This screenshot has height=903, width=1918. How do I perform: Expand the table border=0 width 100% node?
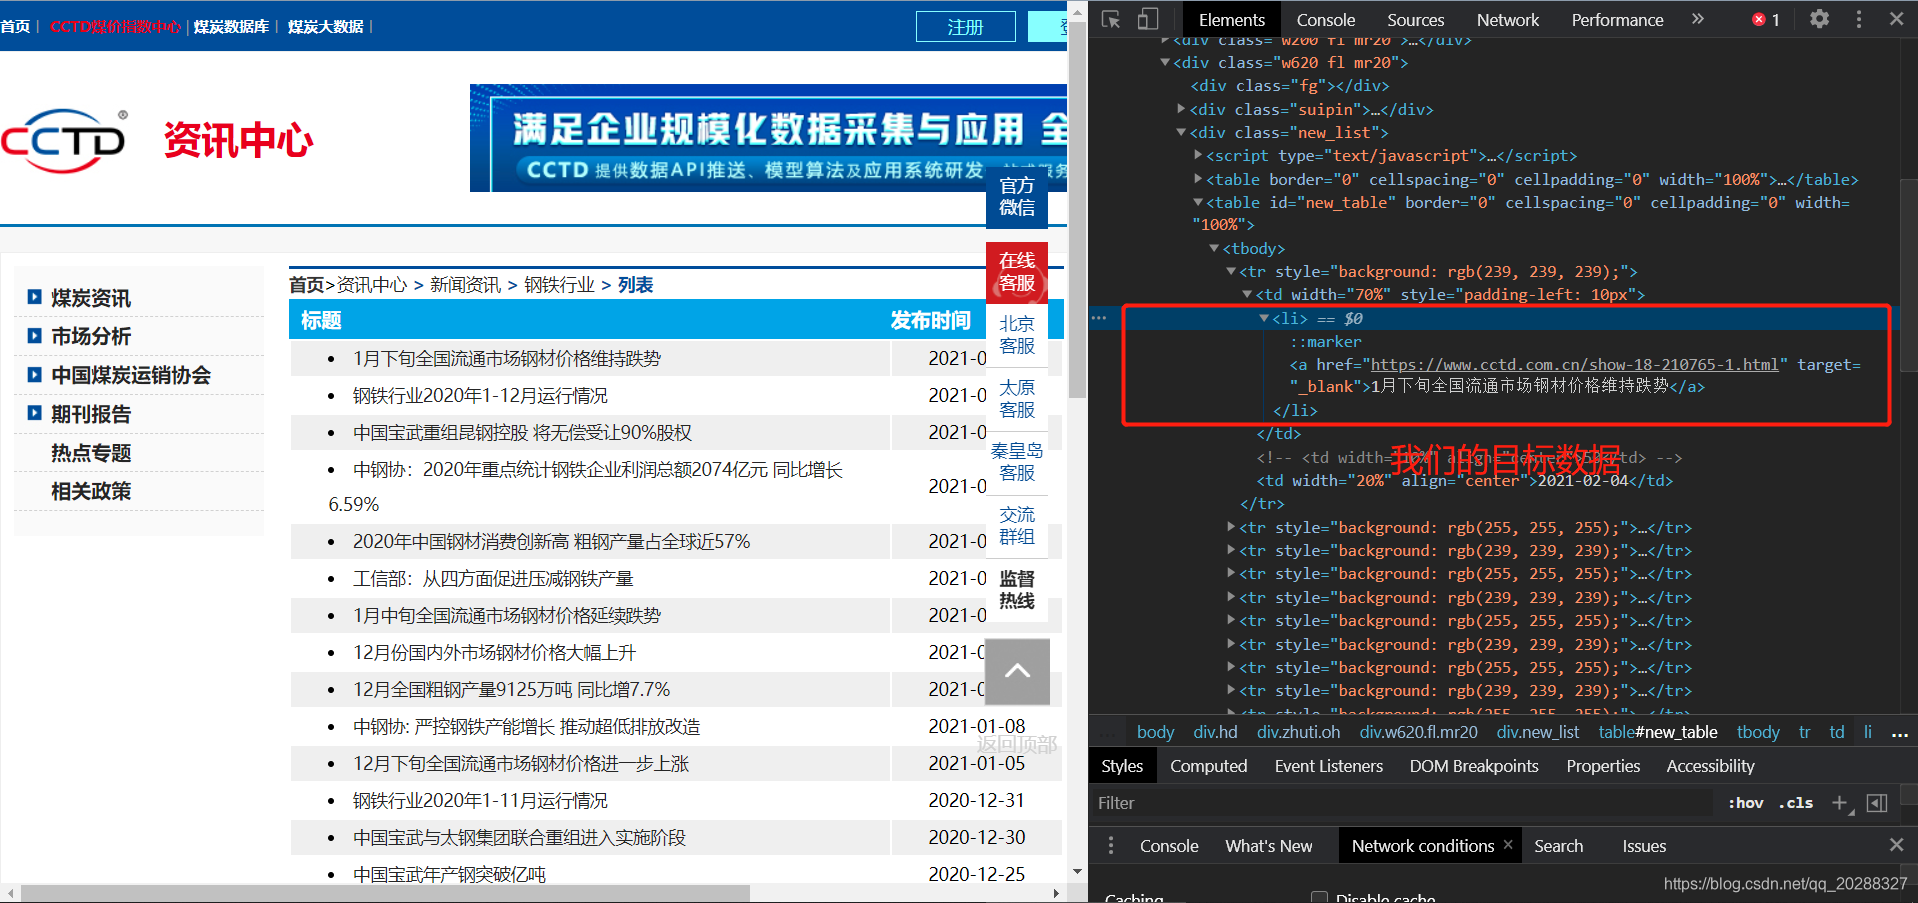pyautogui.click(x=1198, y=179)
